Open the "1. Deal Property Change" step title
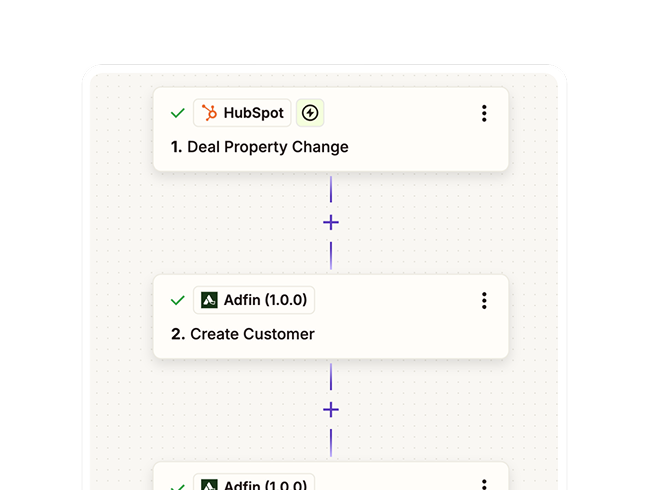This screenshot has height=490, width=648. [x=260, y=147]
